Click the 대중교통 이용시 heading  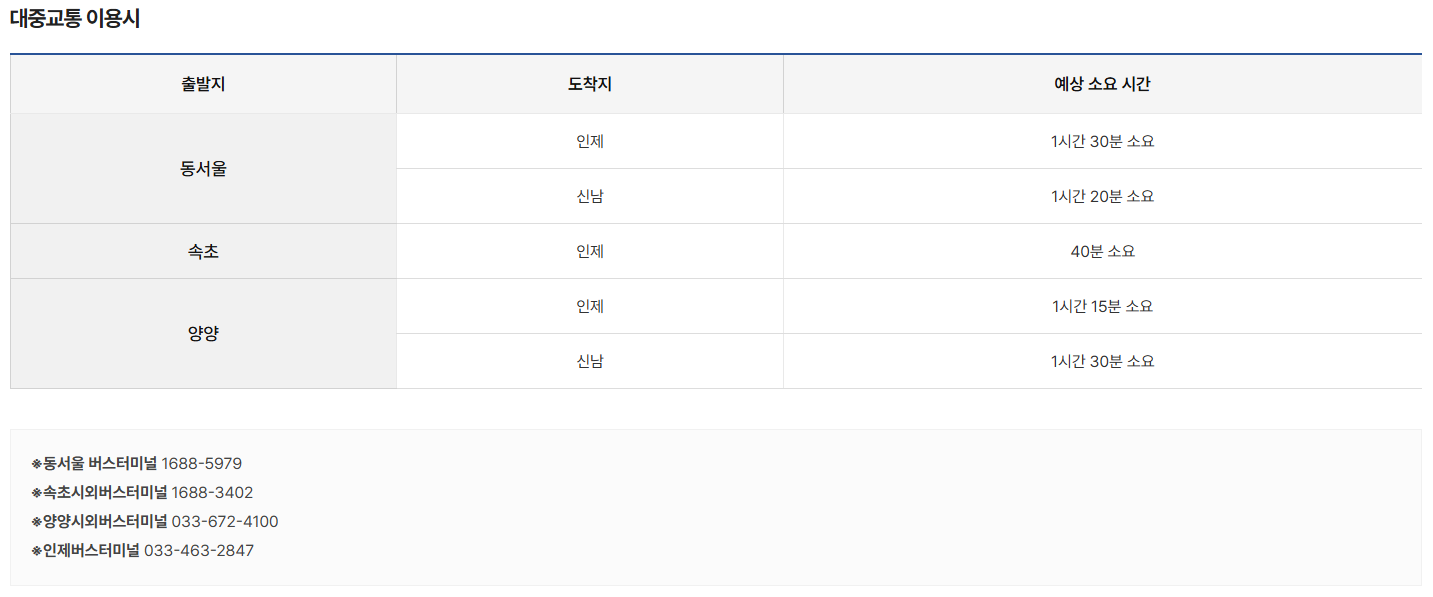[75, 19]
